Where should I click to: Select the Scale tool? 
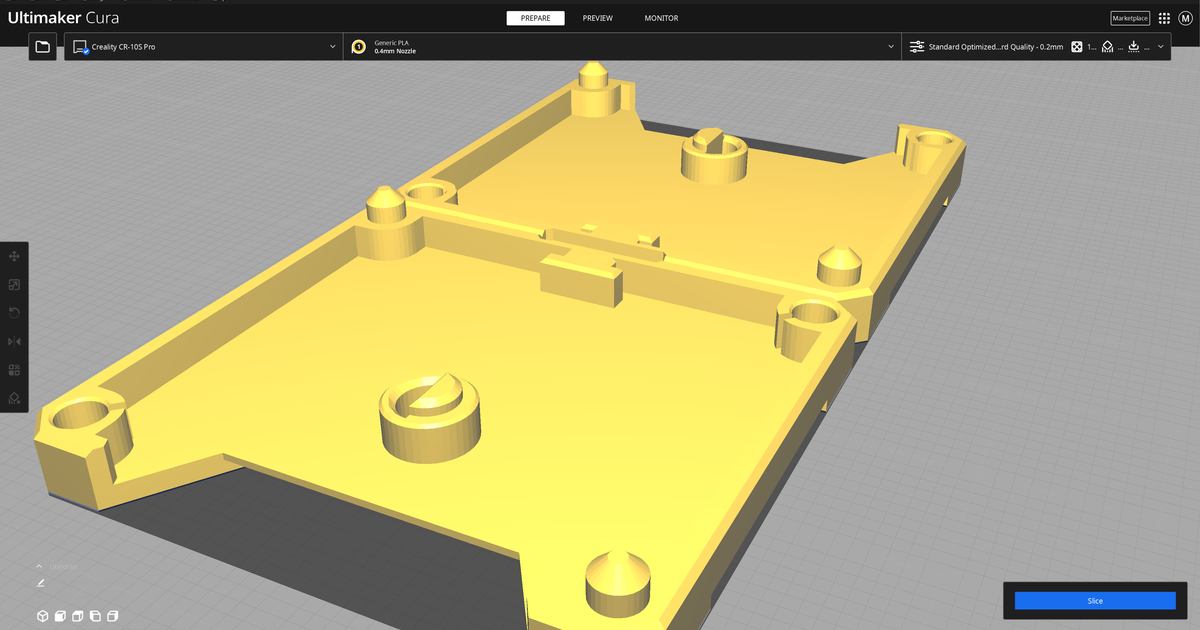click(x=14, y=284)
